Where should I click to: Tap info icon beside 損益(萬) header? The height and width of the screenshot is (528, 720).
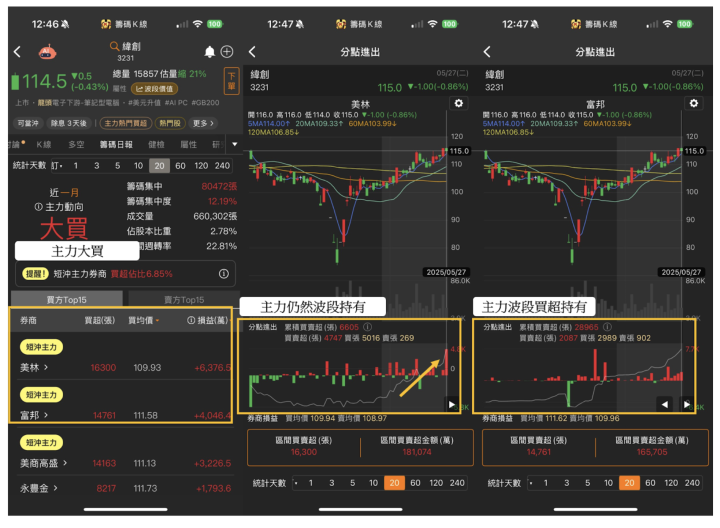191,320
